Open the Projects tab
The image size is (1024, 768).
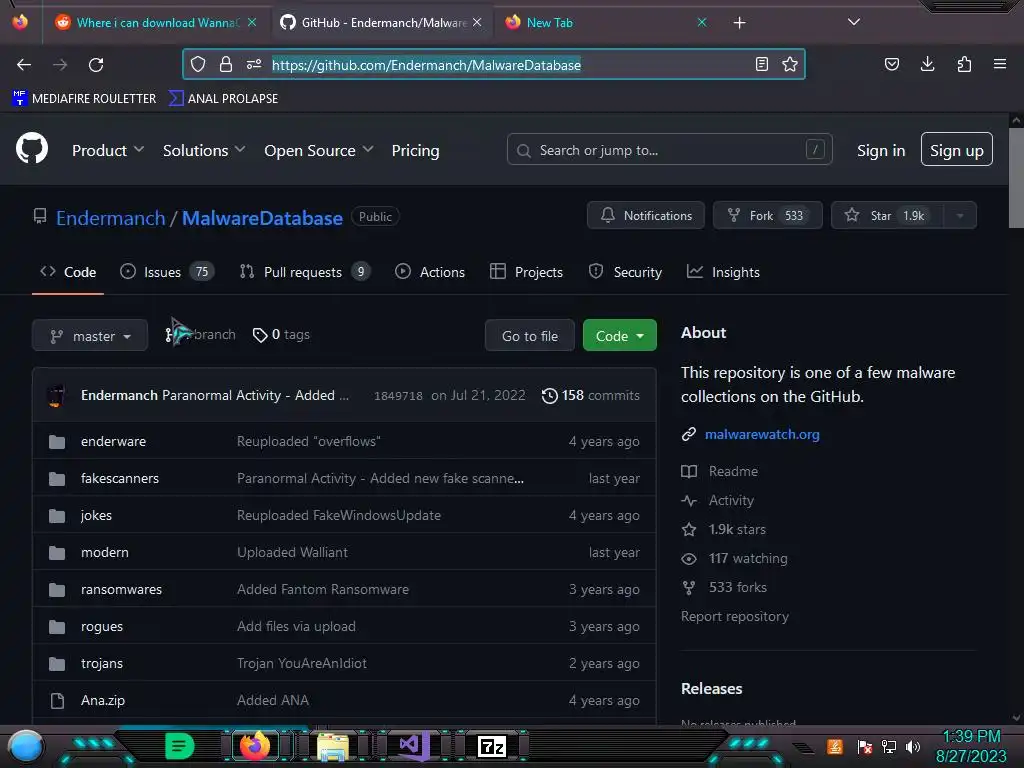coord(526,272)
